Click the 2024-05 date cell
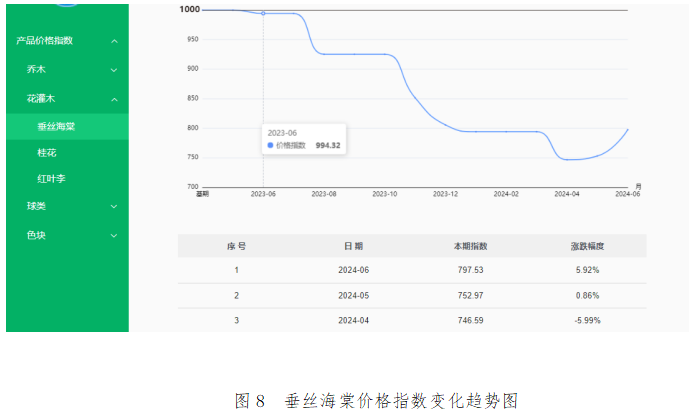The image size is (689, 413). (x=353, y=296)
